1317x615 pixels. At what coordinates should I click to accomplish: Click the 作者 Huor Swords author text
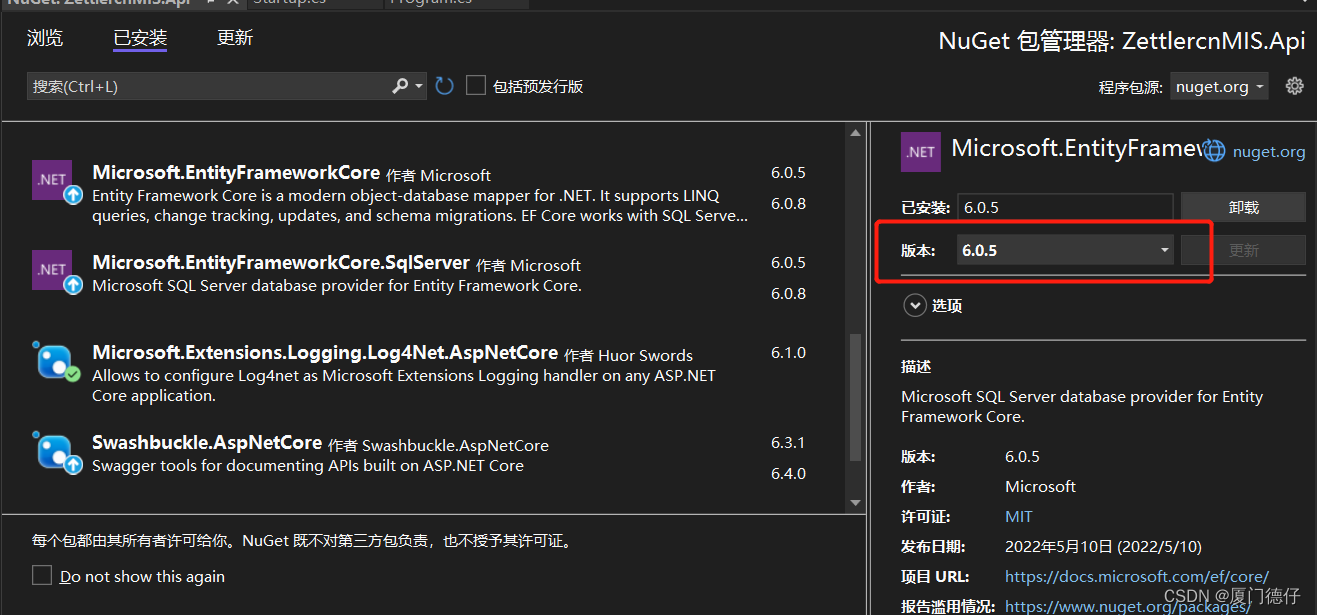(x=628, y=356)
